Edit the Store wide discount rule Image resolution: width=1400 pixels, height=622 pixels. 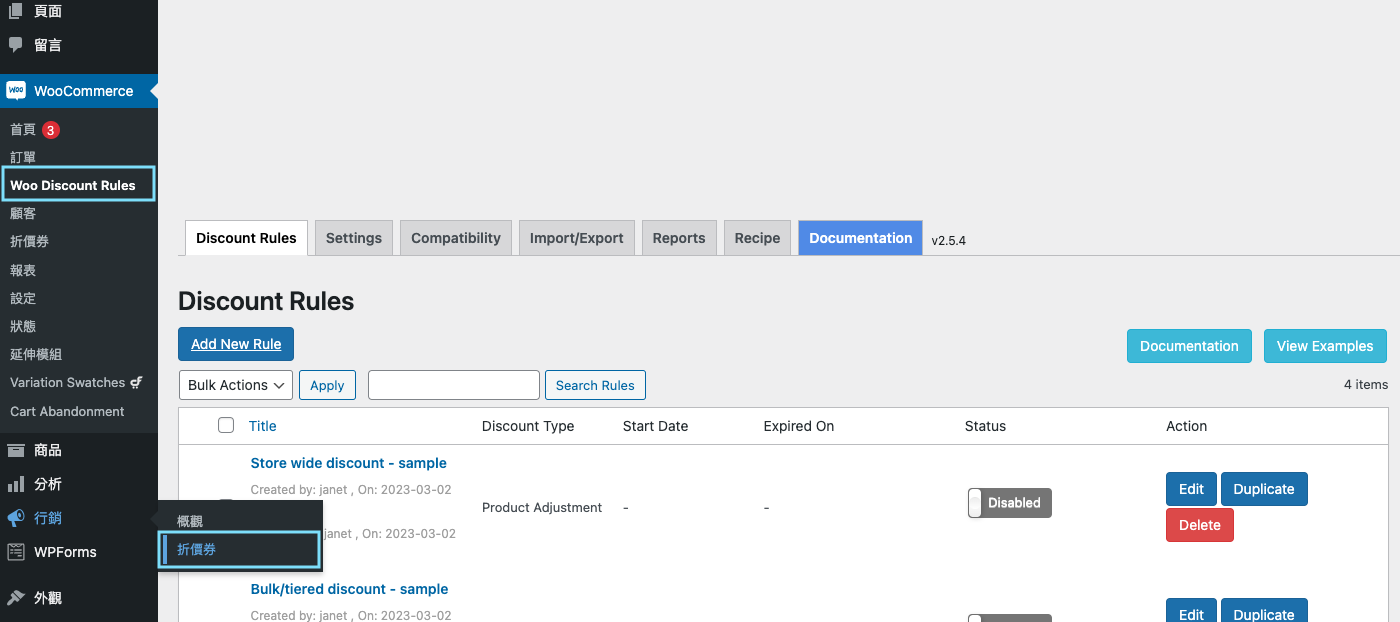click(x=1191, y=489)
